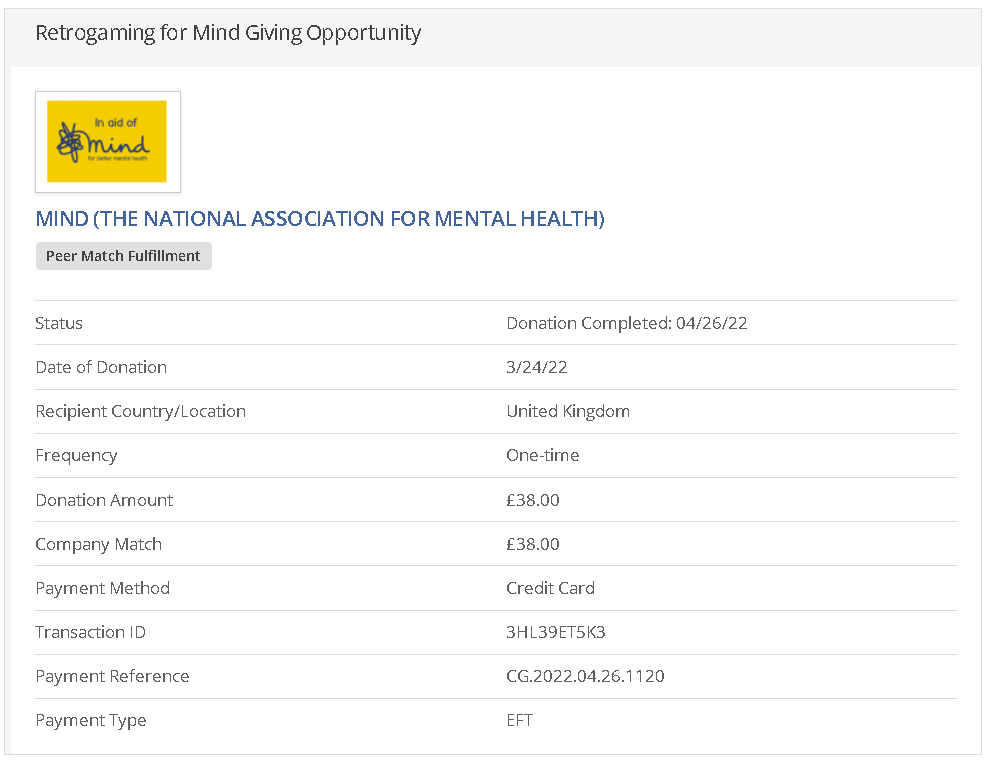988x760 pixels.
Task: Click the Retrogaming for Mind Giving Opportunity heading
Action: click(x=228, y=33)
